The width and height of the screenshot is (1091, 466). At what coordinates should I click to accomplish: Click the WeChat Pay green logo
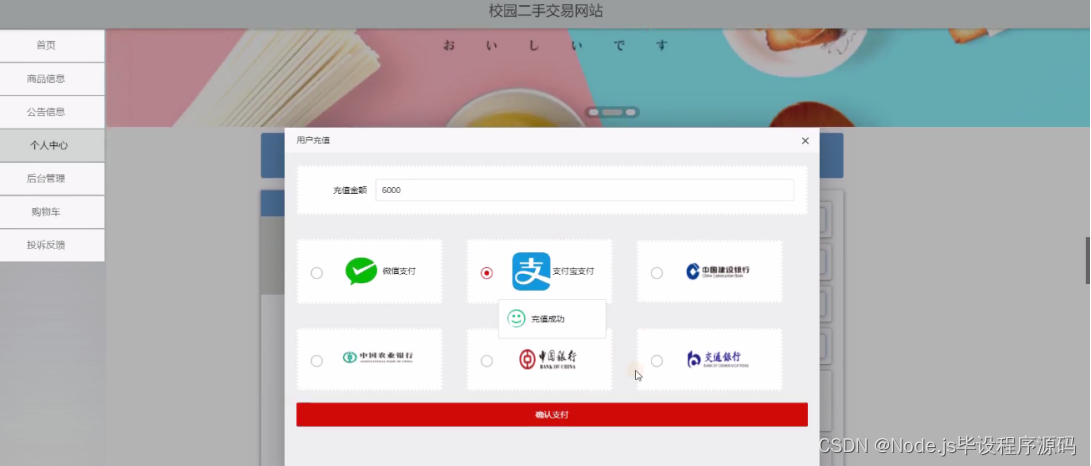point(361,271)
